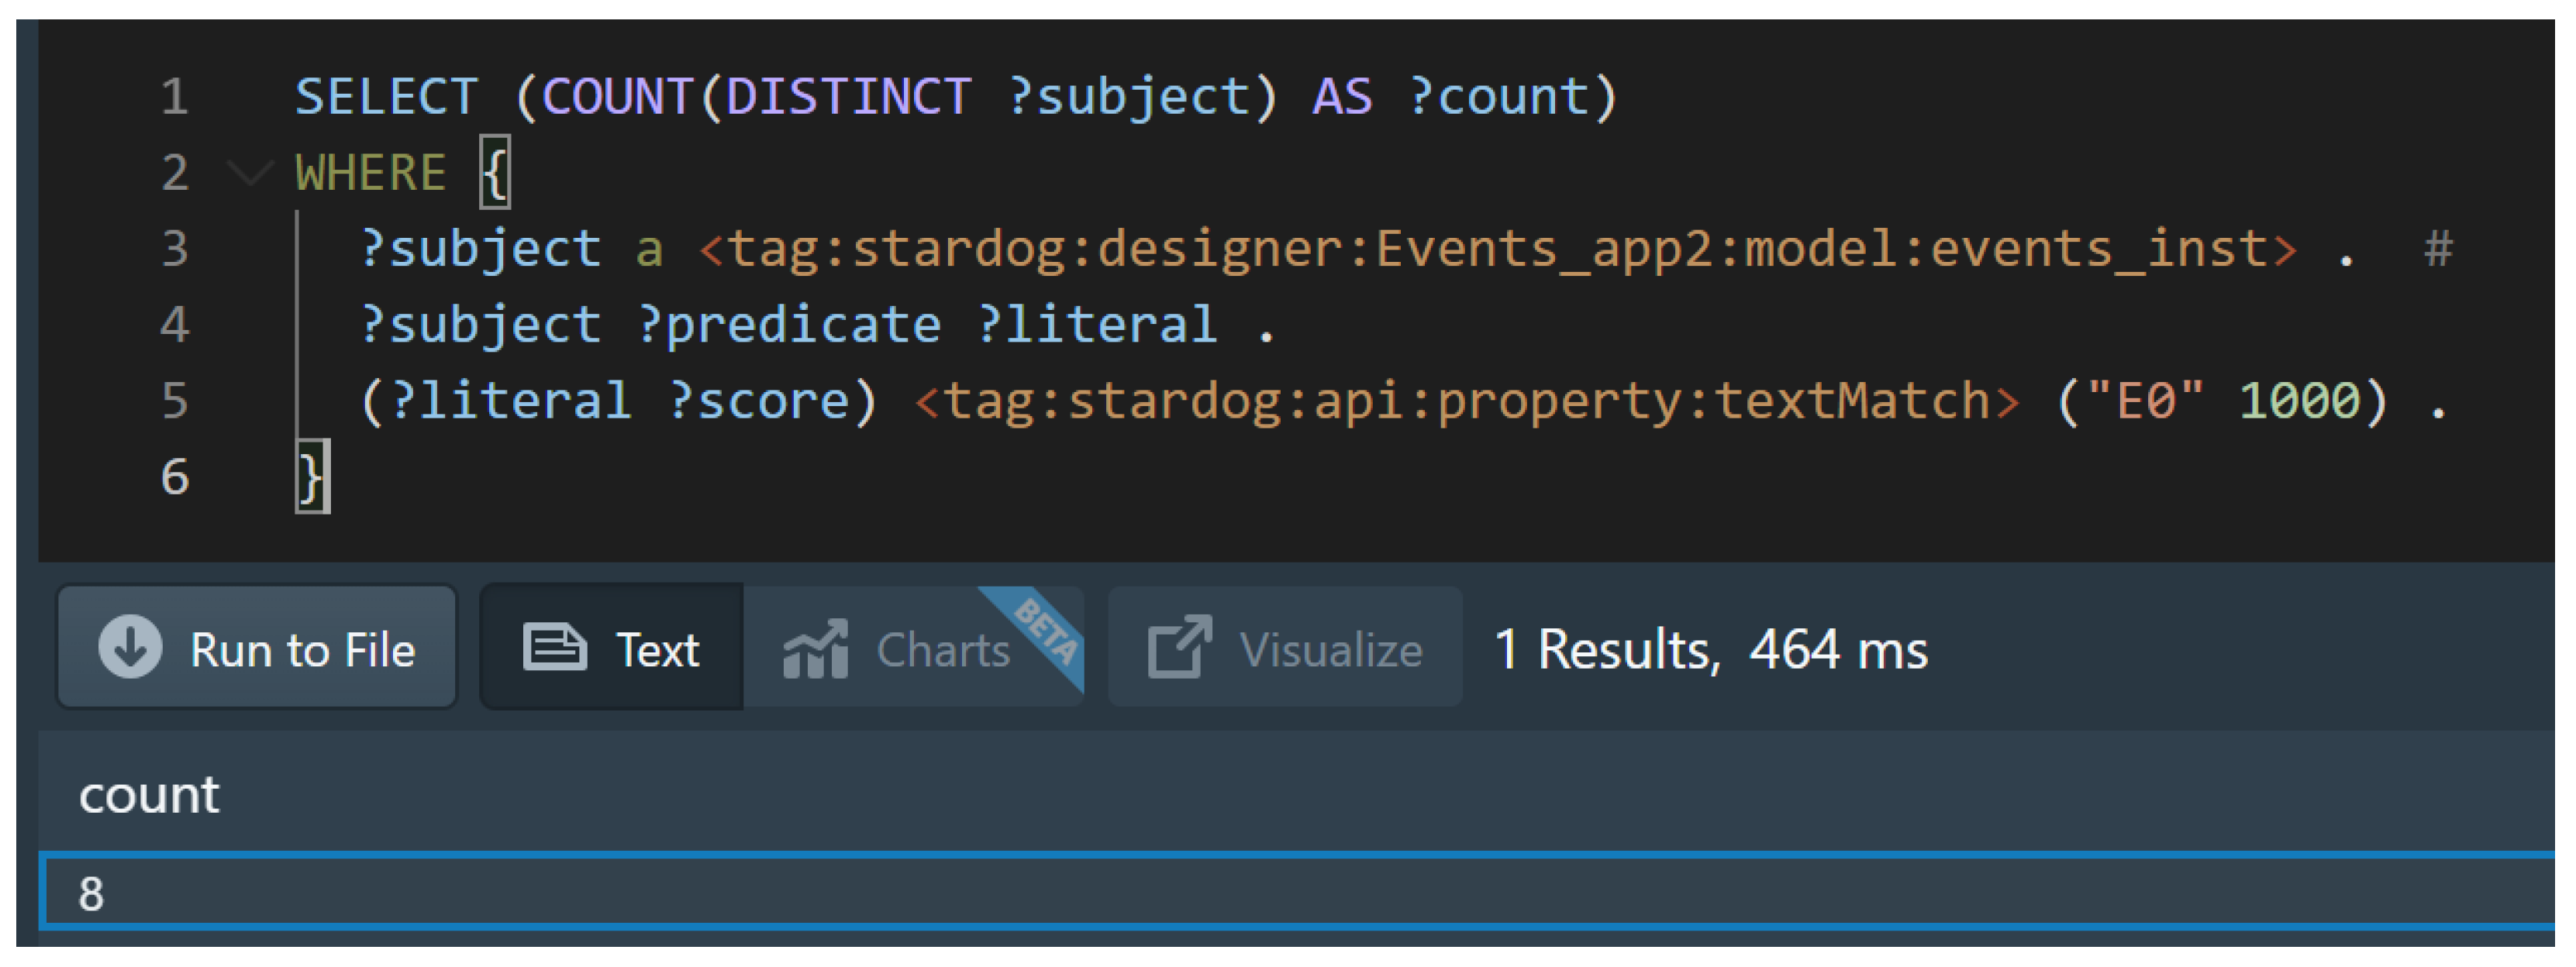Click the opening brace after WHERE

tap(496, 173)
